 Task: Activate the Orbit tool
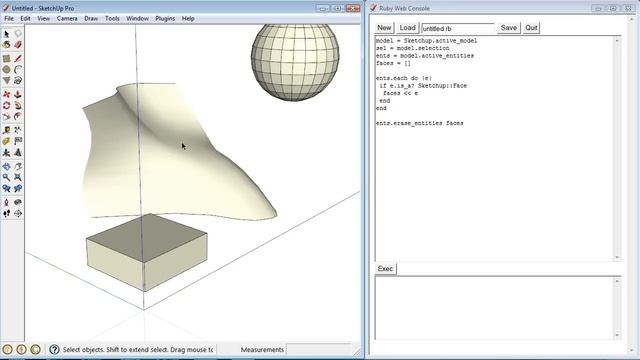[7, 167]
